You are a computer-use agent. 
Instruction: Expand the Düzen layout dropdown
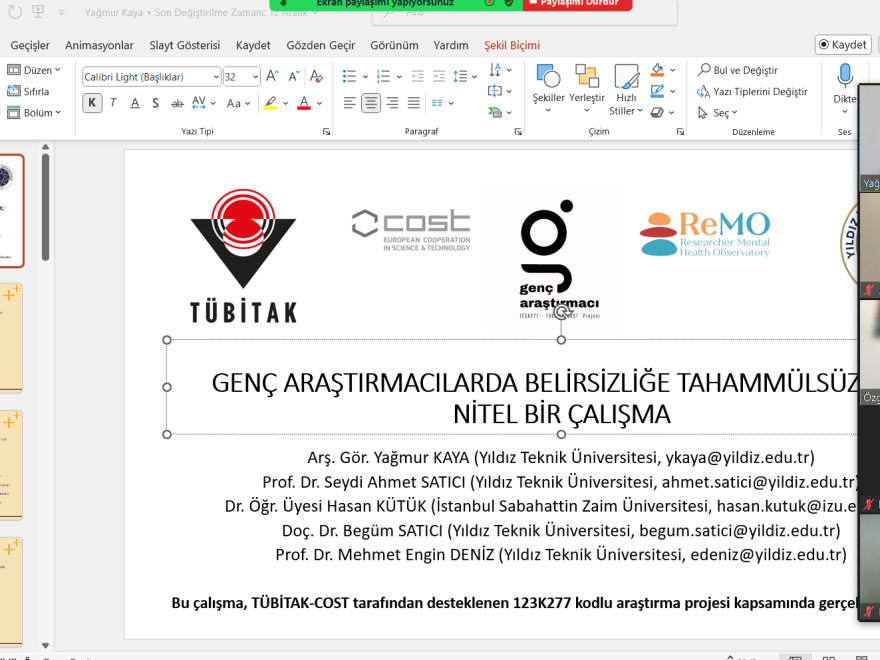click(x=35, y=70)
